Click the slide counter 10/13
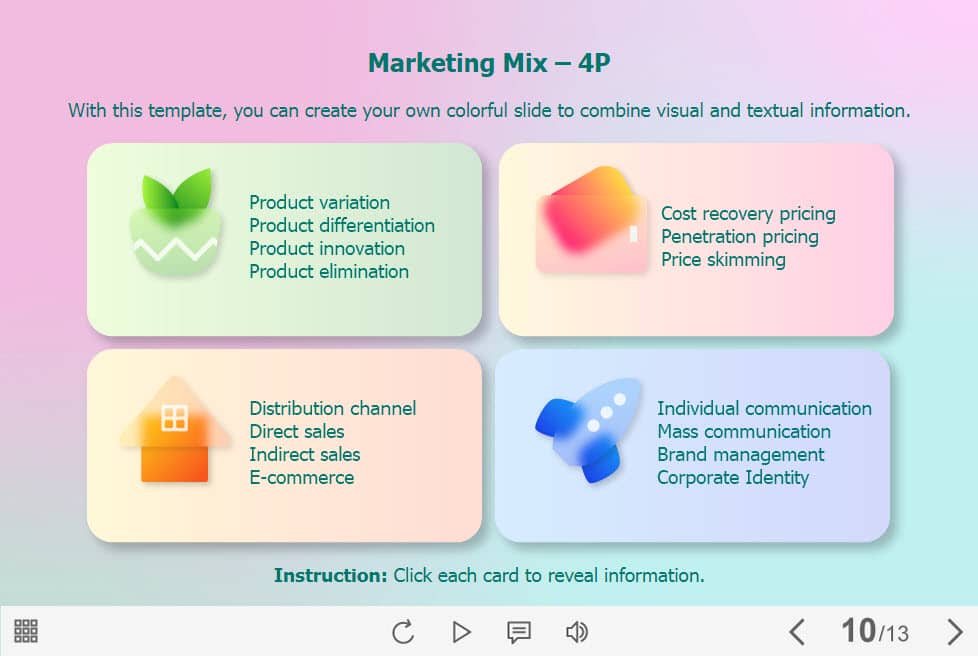The width and height of the screenshot is (978, 656). pyautogui.click(x=874, y=631)
